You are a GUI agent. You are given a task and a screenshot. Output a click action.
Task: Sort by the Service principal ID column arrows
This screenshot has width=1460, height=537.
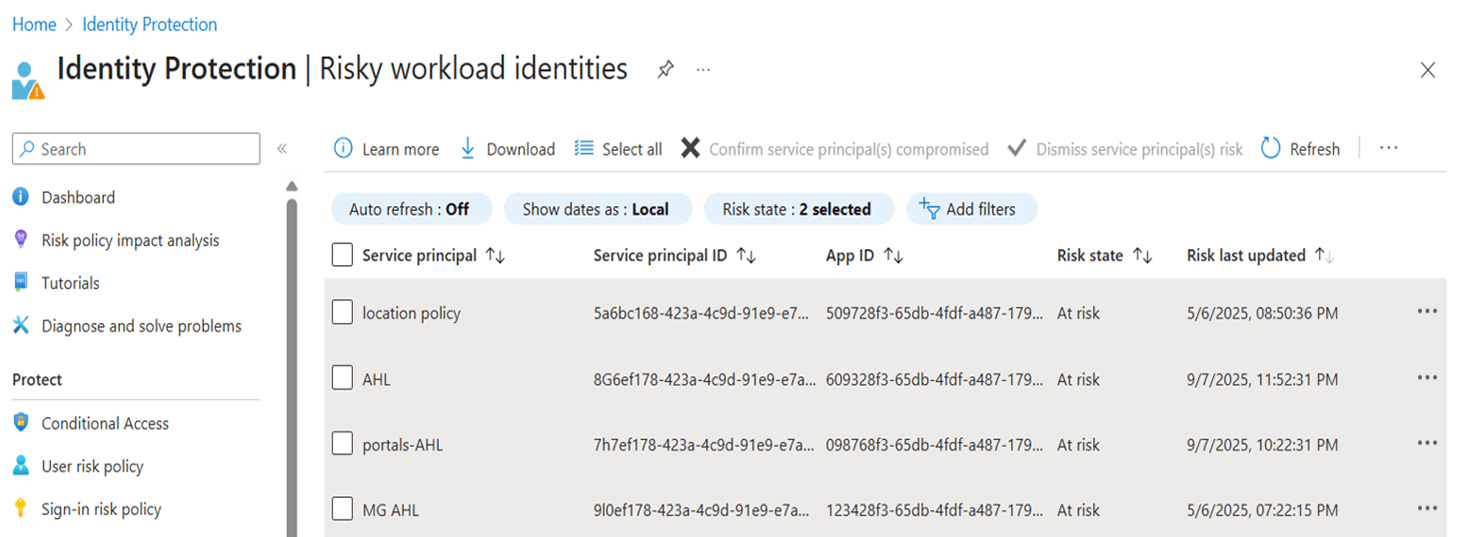tap(746, 256)
